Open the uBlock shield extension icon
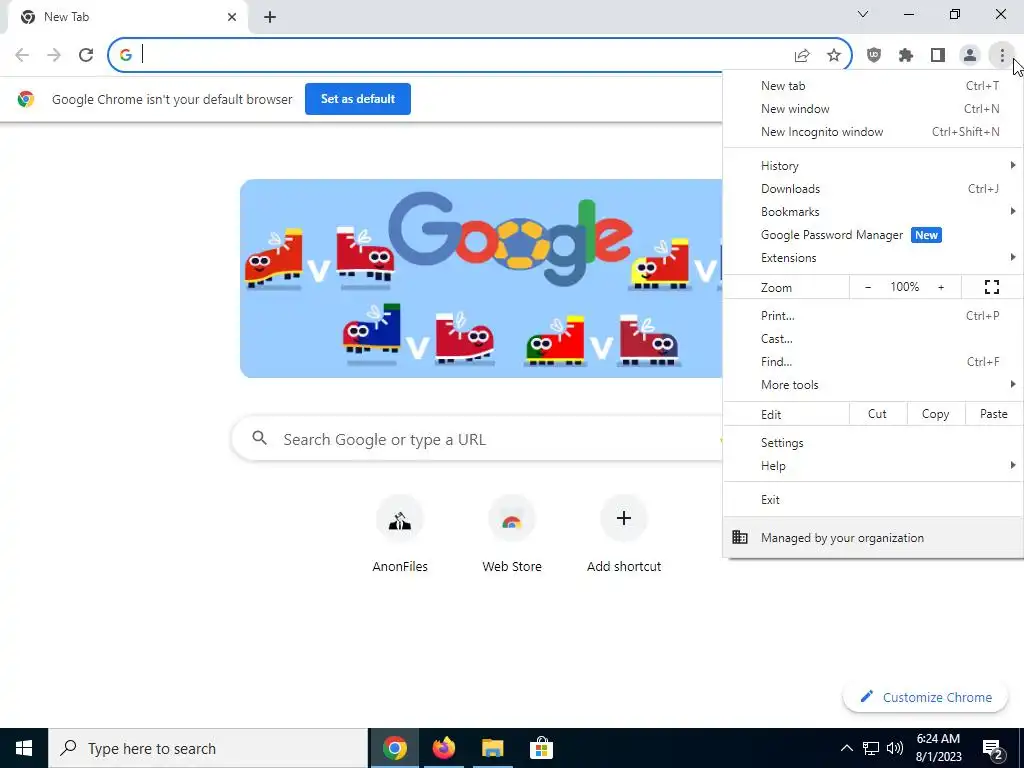 [874, 56]
